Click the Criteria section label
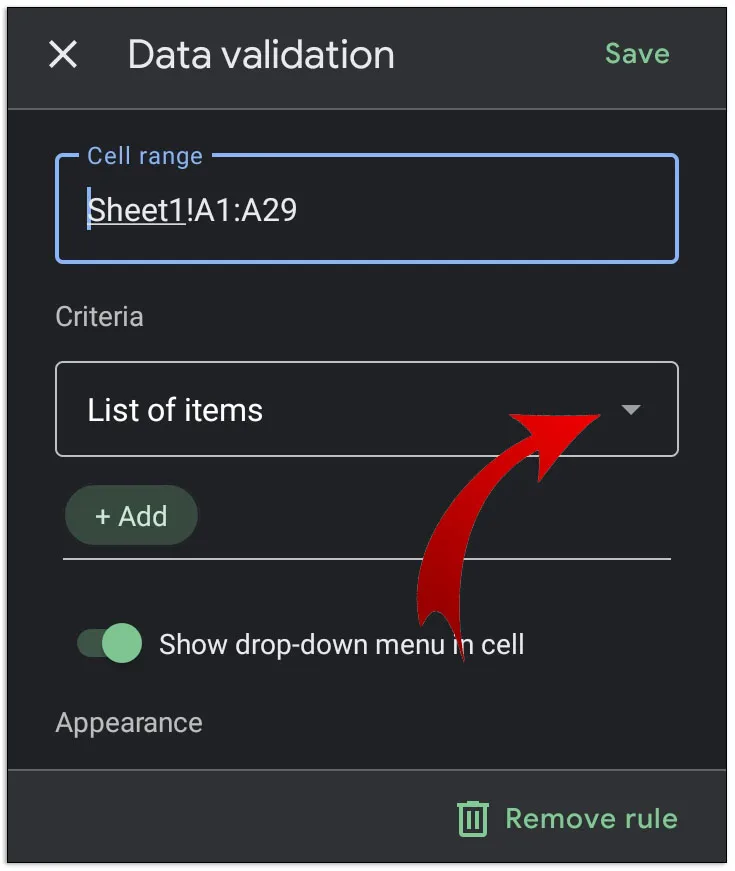Image resolution: width=735 pixels, height=871 pixels. pyautogui.click(x=99, y=317)
